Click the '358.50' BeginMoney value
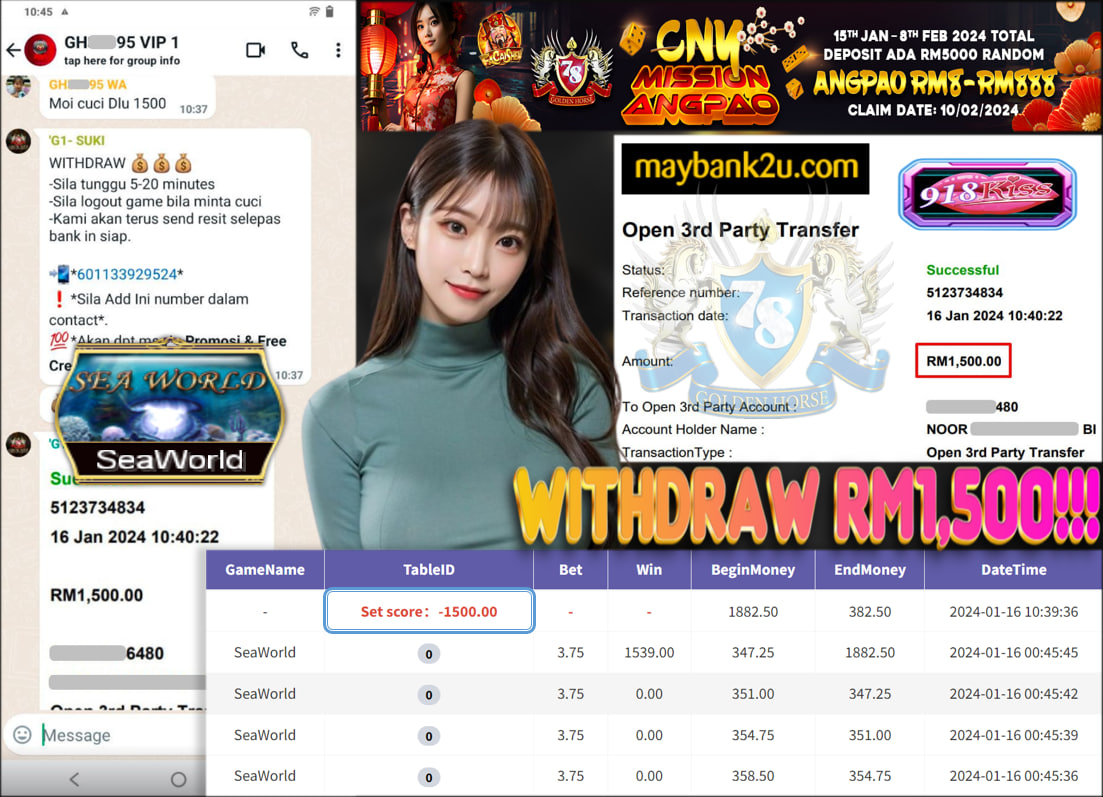1103x797 pixels. 753,776
